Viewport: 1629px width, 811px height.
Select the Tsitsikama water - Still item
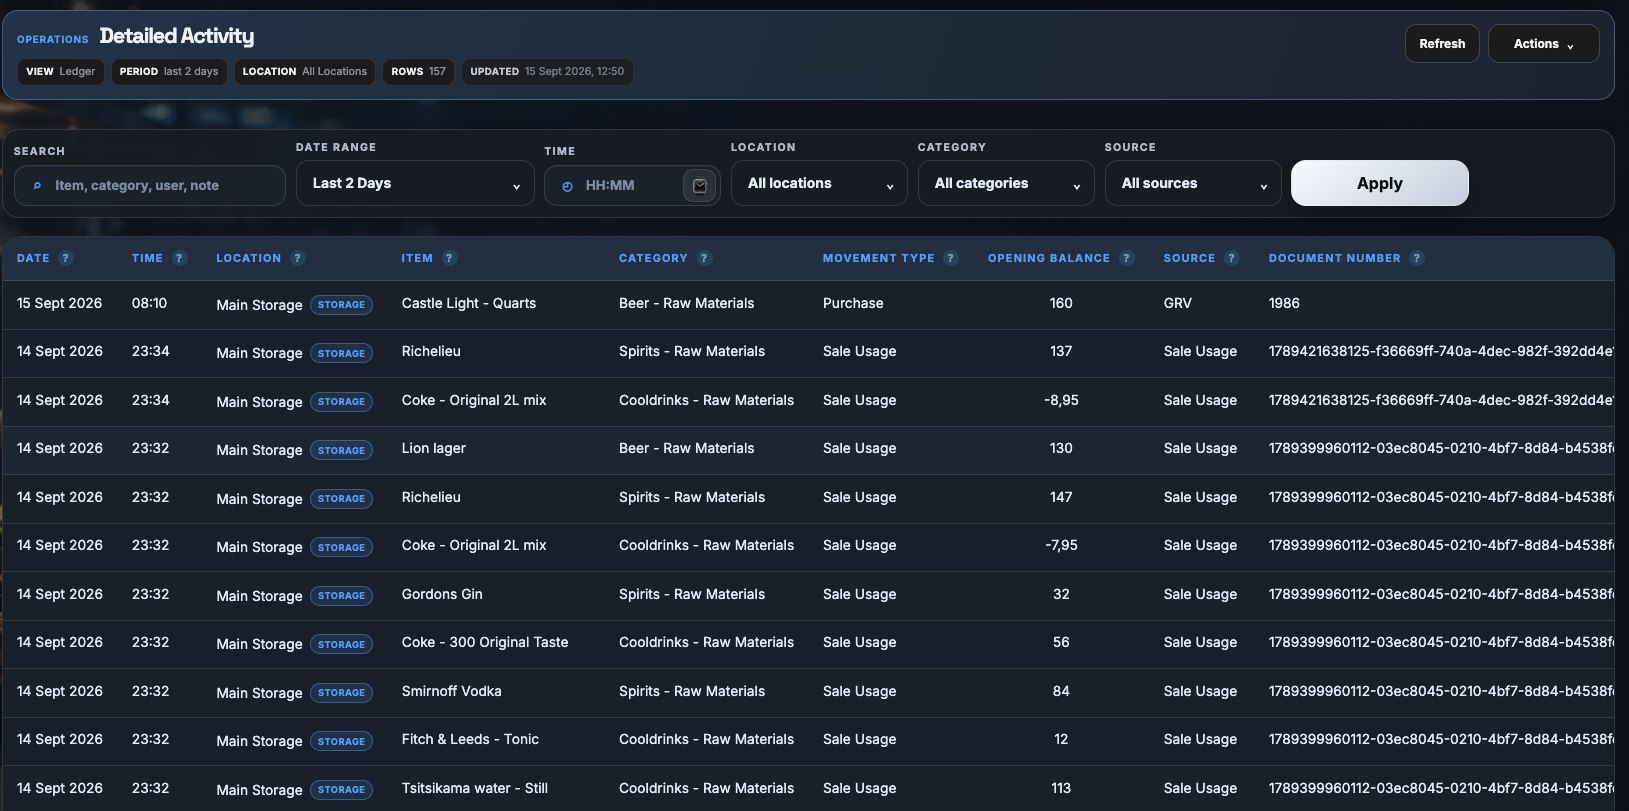475,788
